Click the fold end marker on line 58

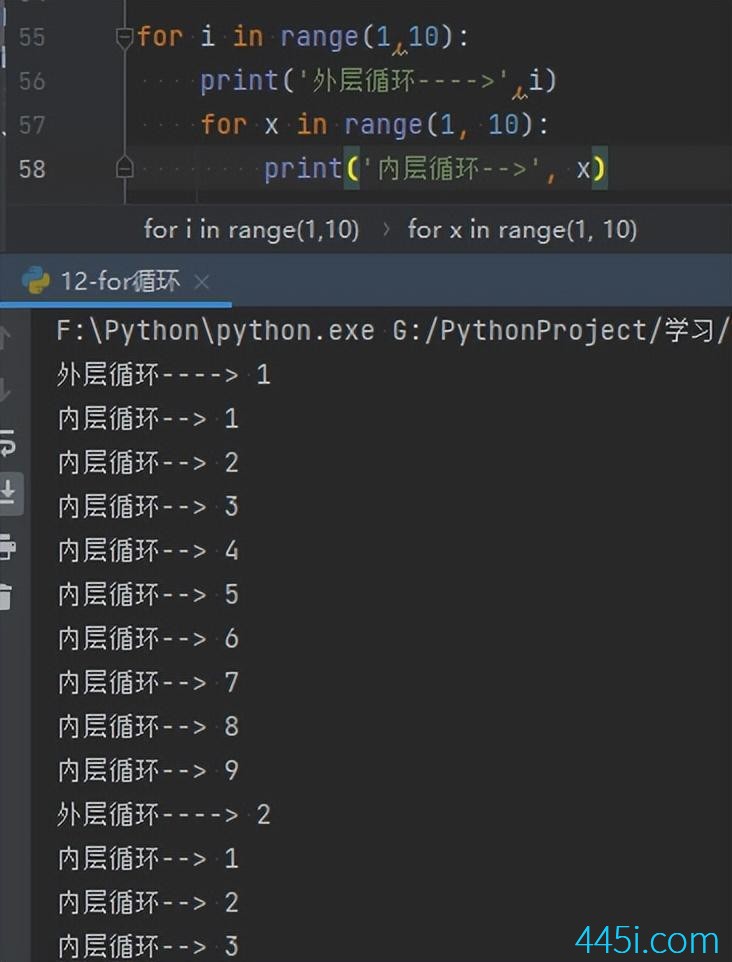tap(125, 167)
